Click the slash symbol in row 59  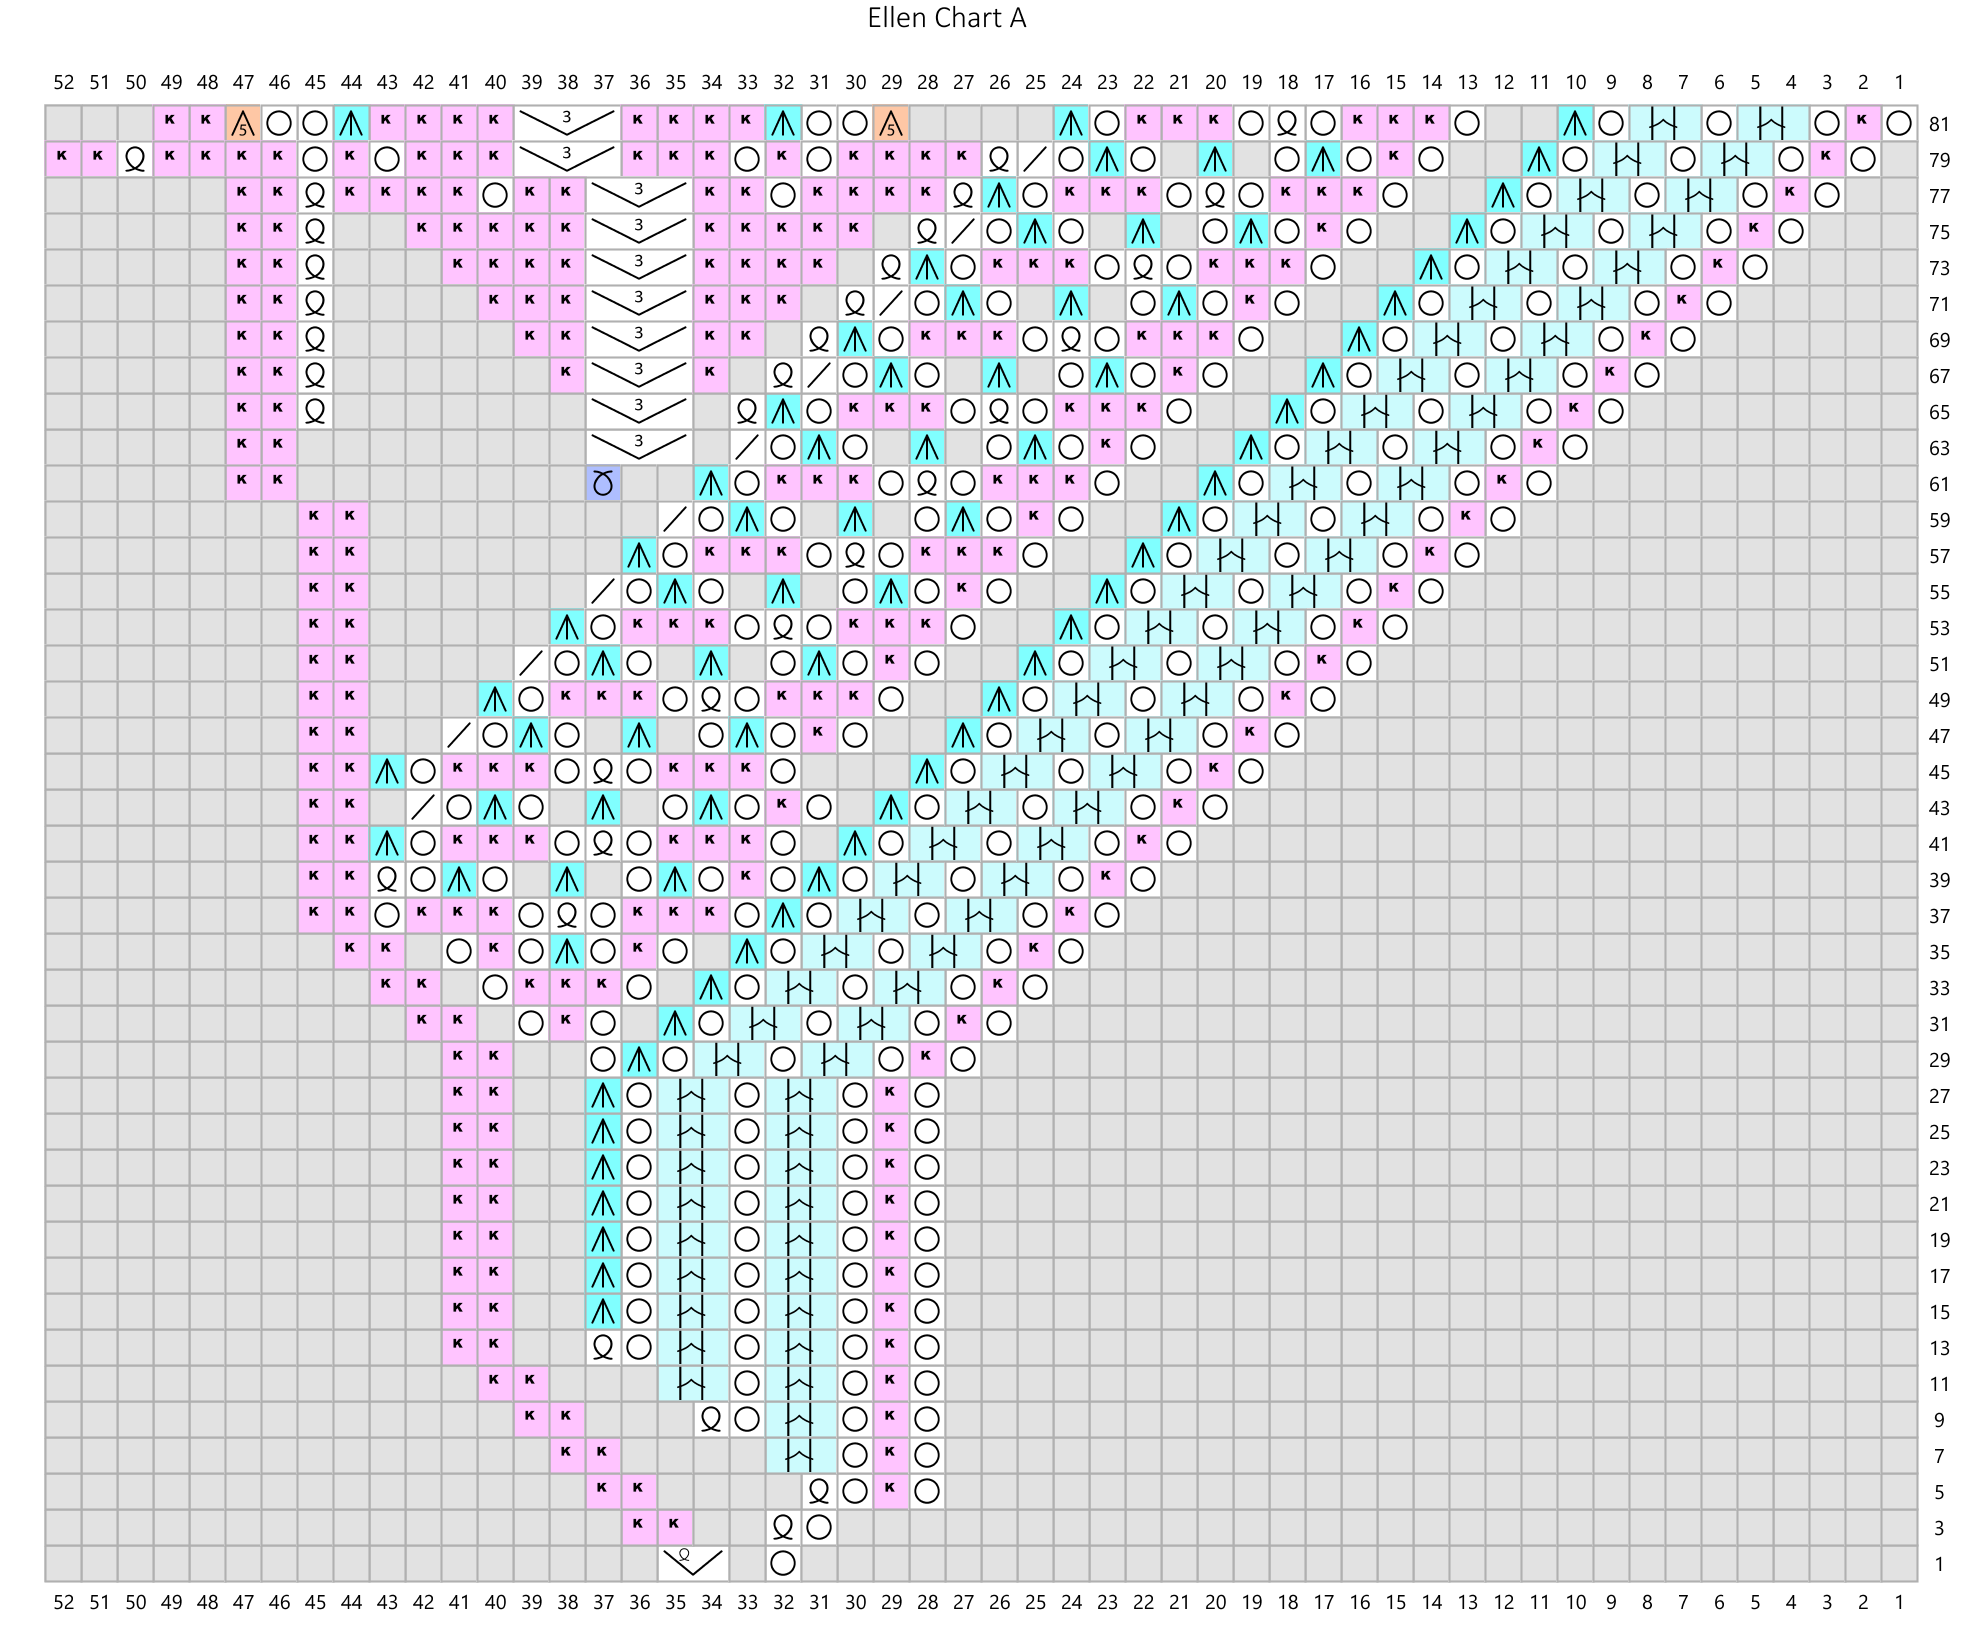(675, 520)
